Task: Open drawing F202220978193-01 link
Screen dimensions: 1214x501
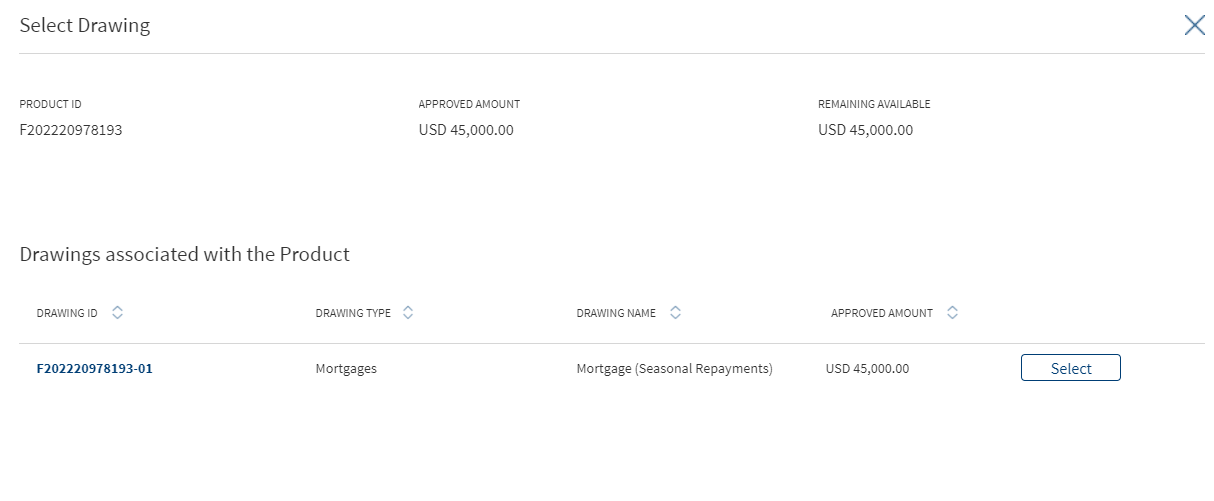Action: tap(95, 368)
